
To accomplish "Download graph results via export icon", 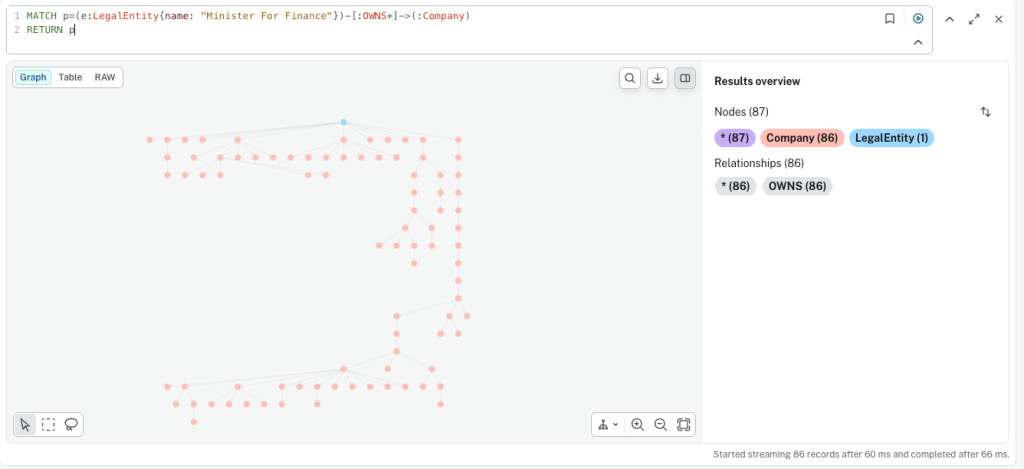I will (657, 78).
